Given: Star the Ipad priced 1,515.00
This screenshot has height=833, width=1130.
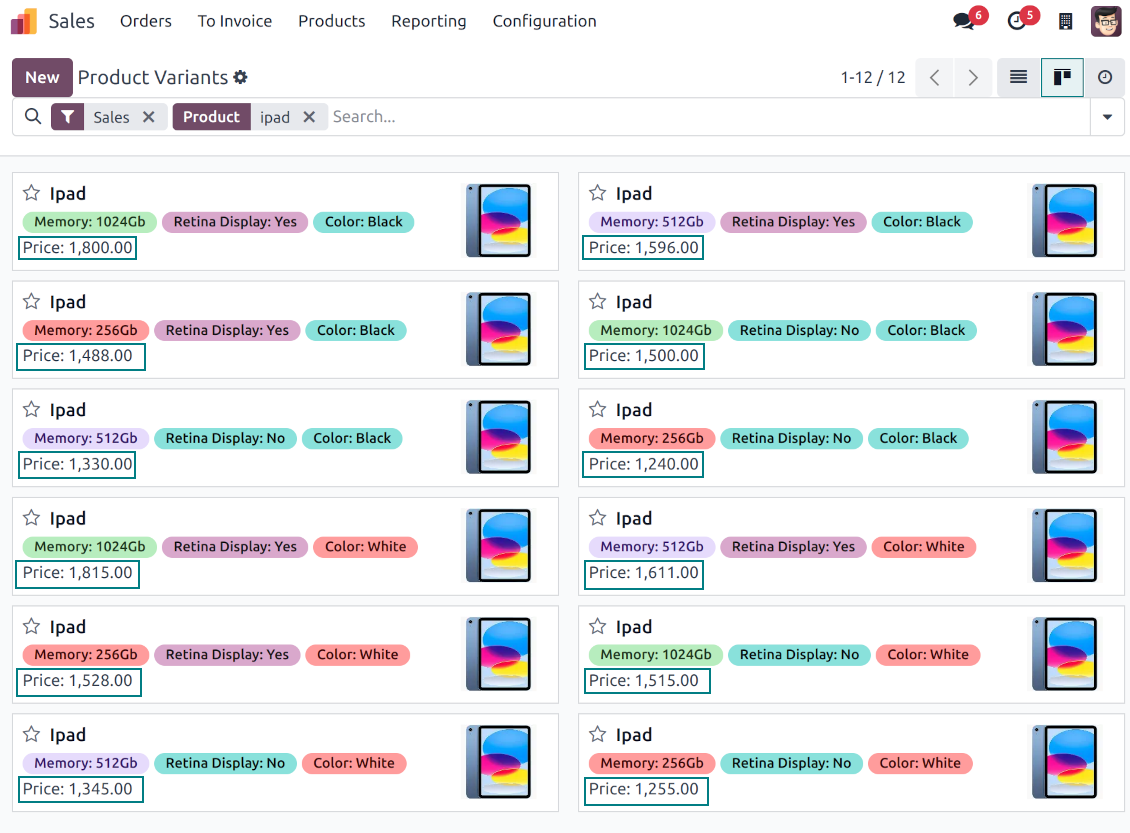Looking at the screenshot, I should tap(597, 626).
